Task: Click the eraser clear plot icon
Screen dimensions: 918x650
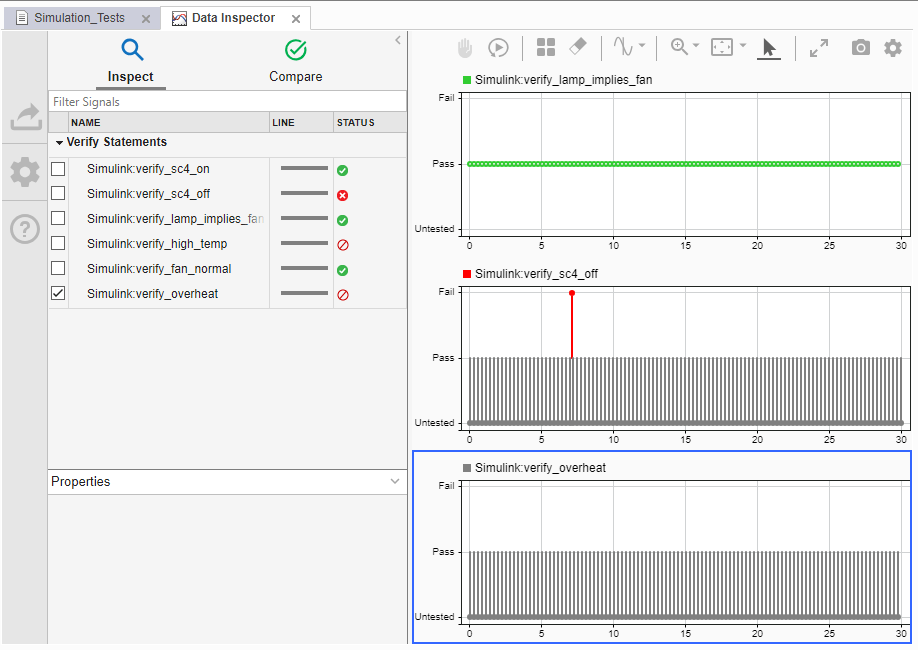Action: [x=577, y=47]
